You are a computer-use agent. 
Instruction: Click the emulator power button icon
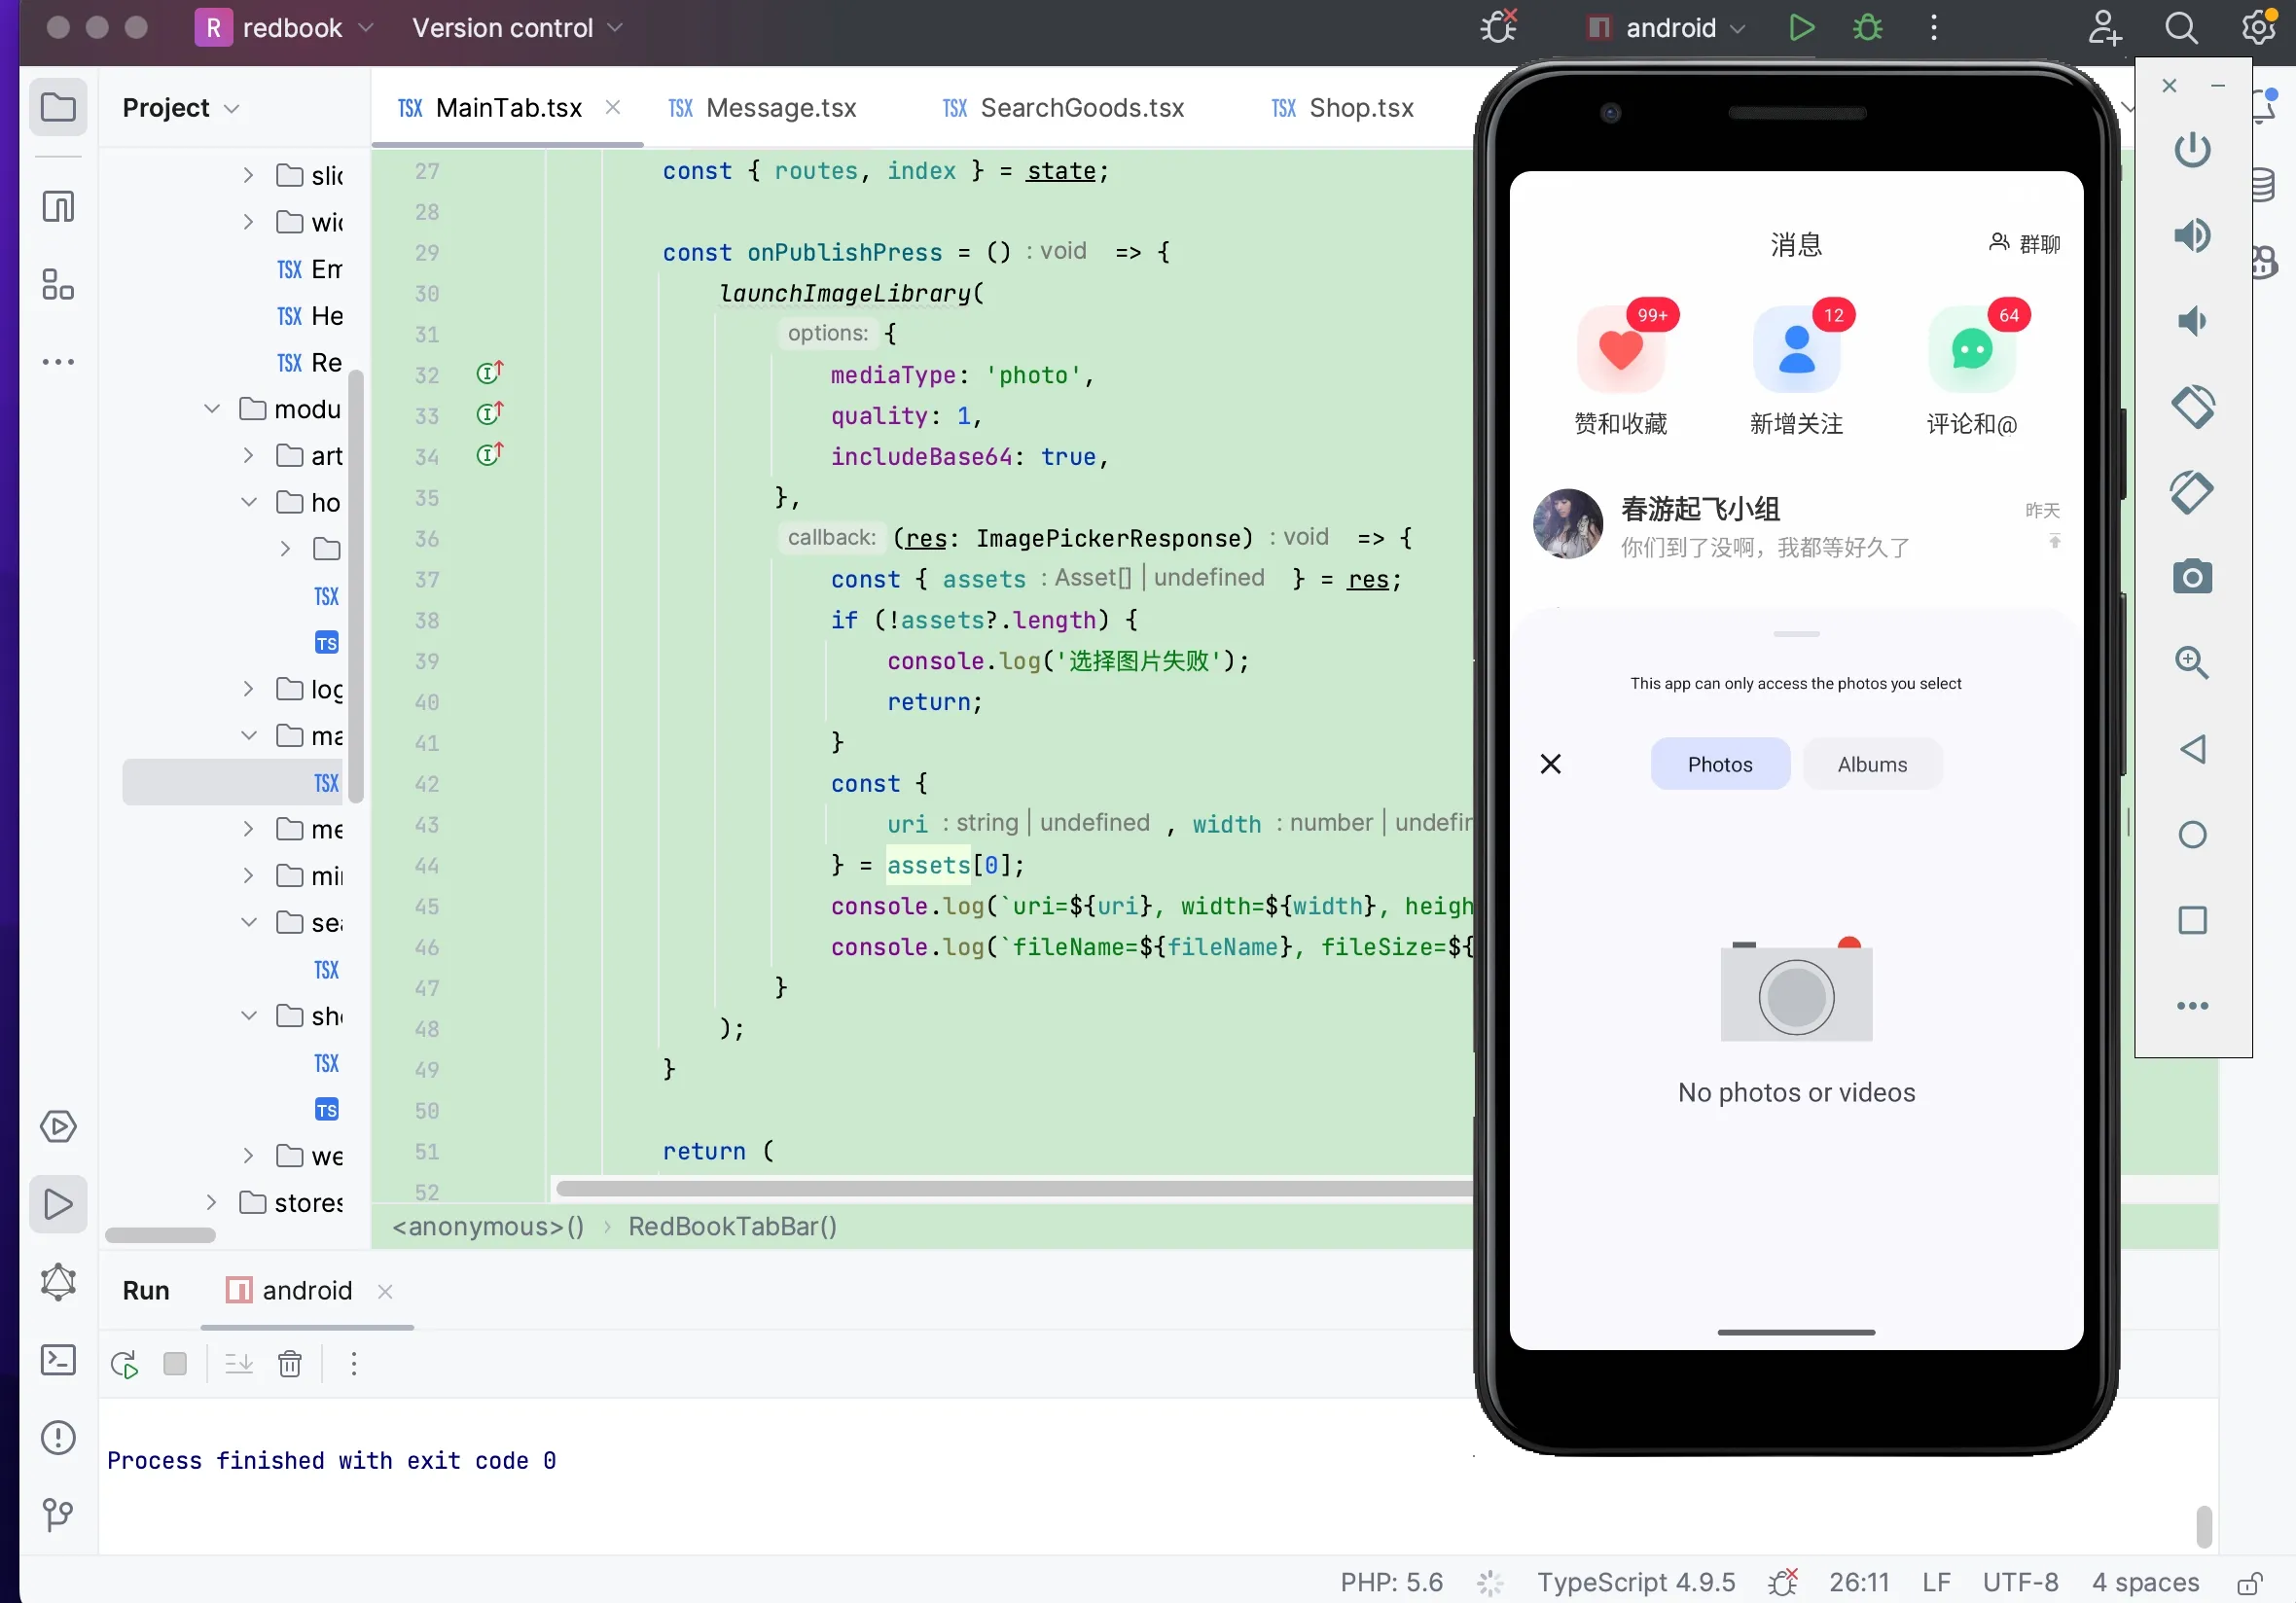(2192, 150)
